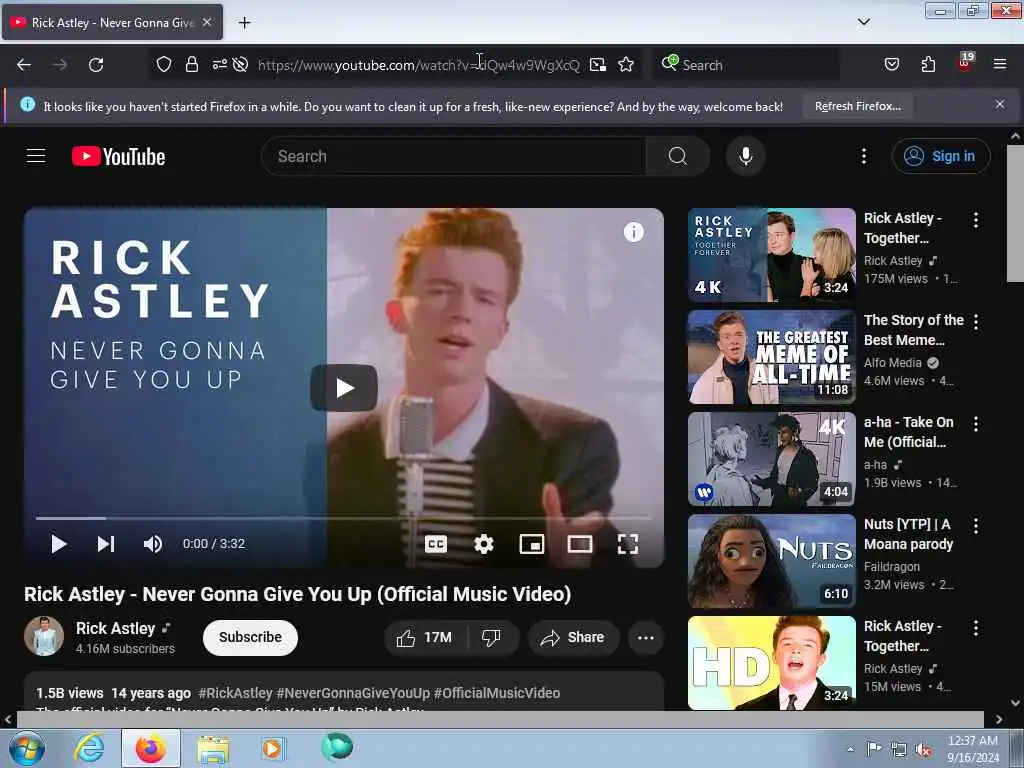Click the YouTube search magnifier button

(678, 156)
